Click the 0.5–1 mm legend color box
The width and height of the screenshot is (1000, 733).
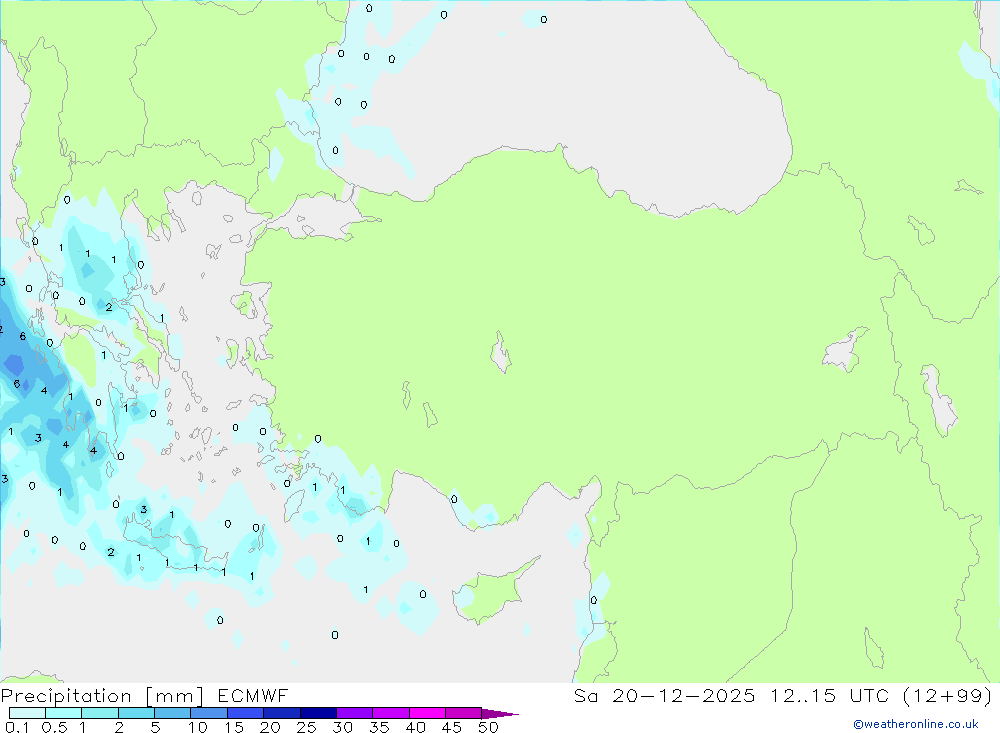coord(64,713)
